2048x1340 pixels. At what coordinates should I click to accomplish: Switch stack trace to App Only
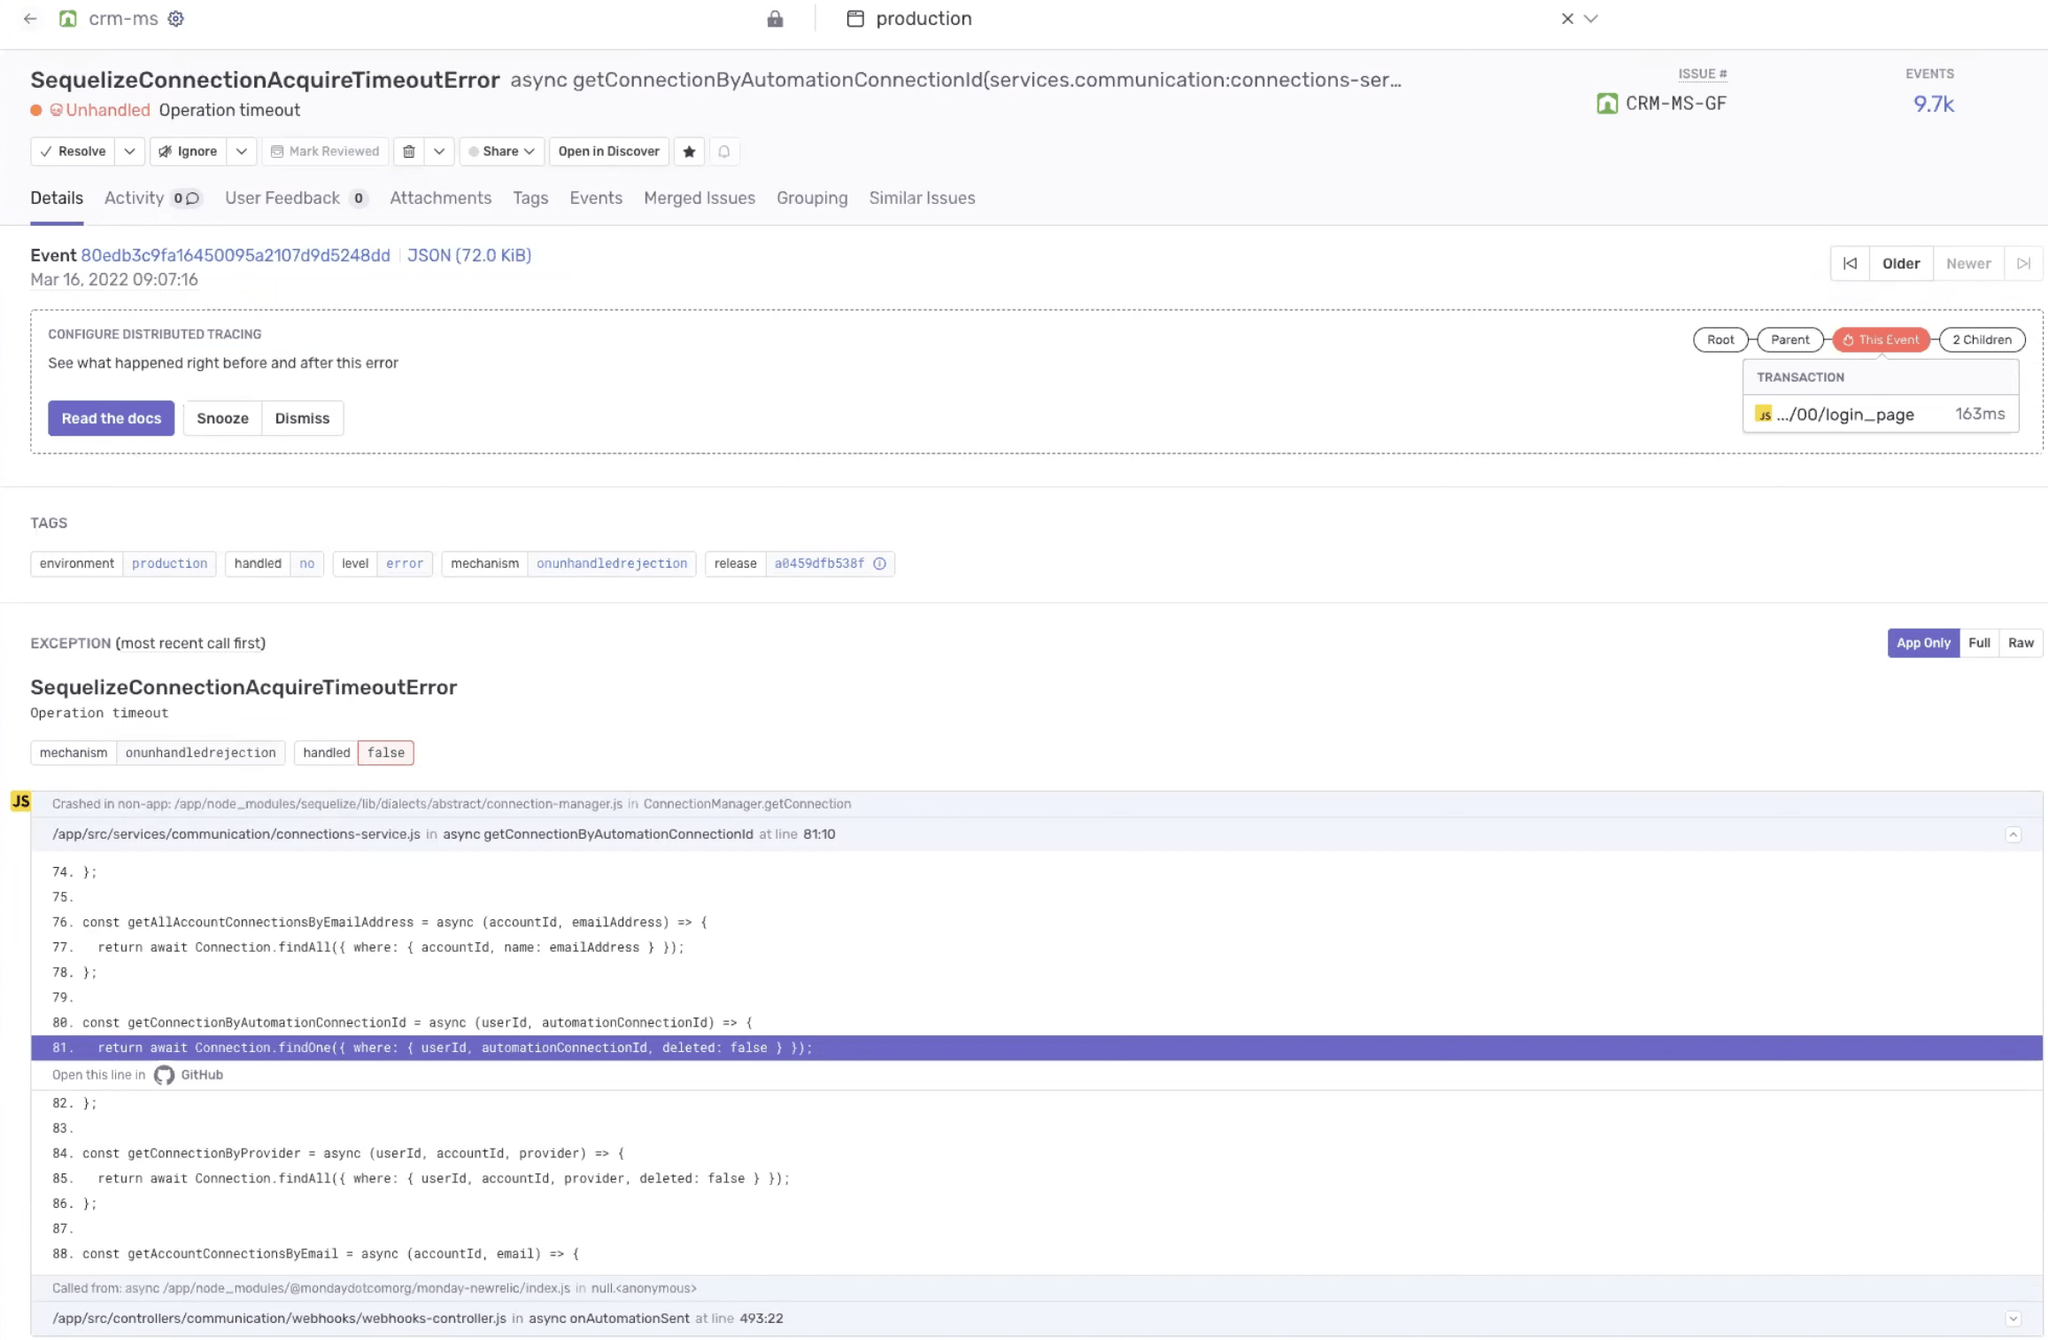click(x=1923, y=643)
